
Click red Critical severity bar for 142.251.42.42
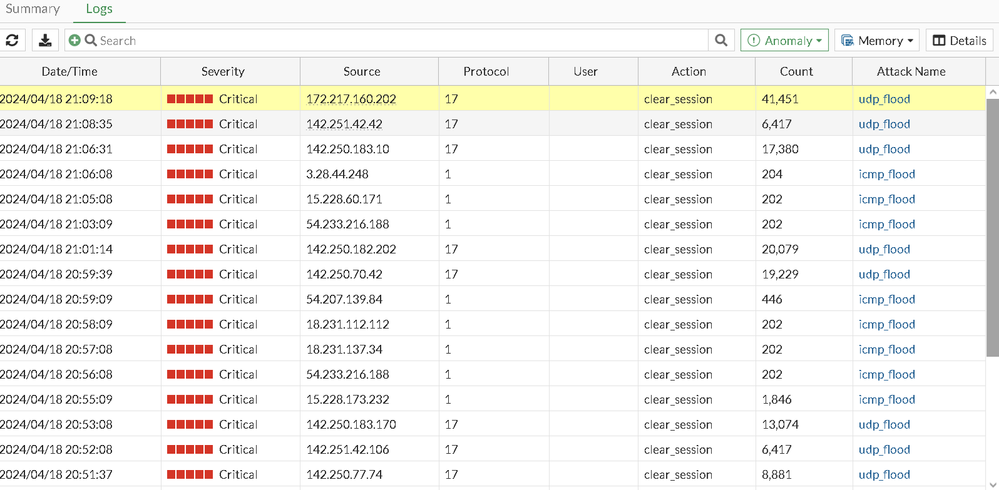190,124
